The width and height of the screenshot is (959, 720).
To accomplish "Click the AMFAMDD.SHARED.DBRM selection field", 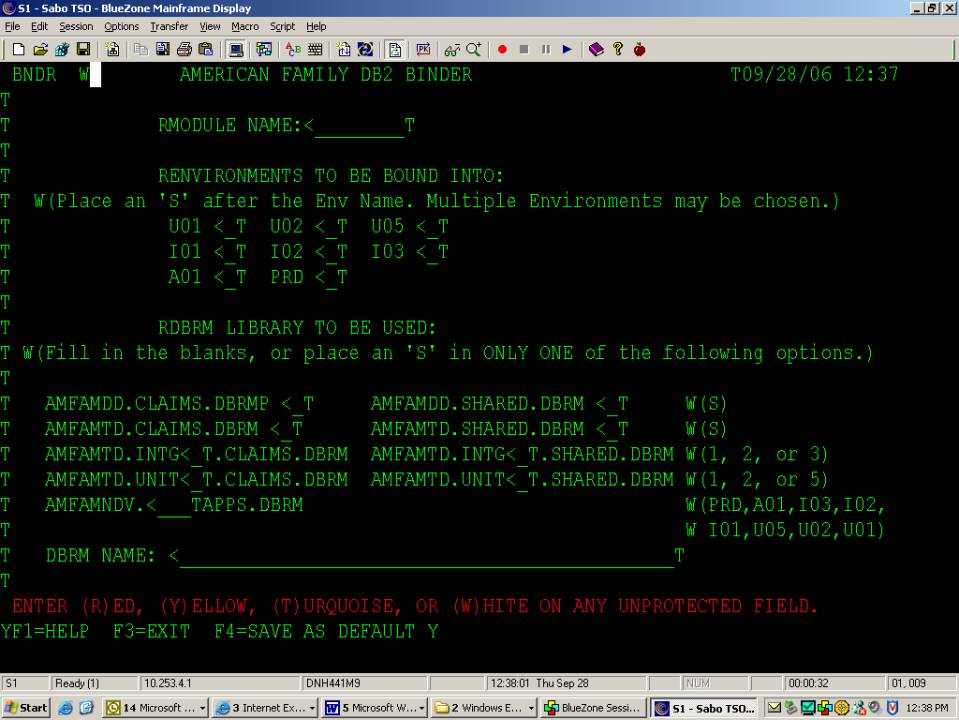I will pyautogui.click(x=613, y=404).
